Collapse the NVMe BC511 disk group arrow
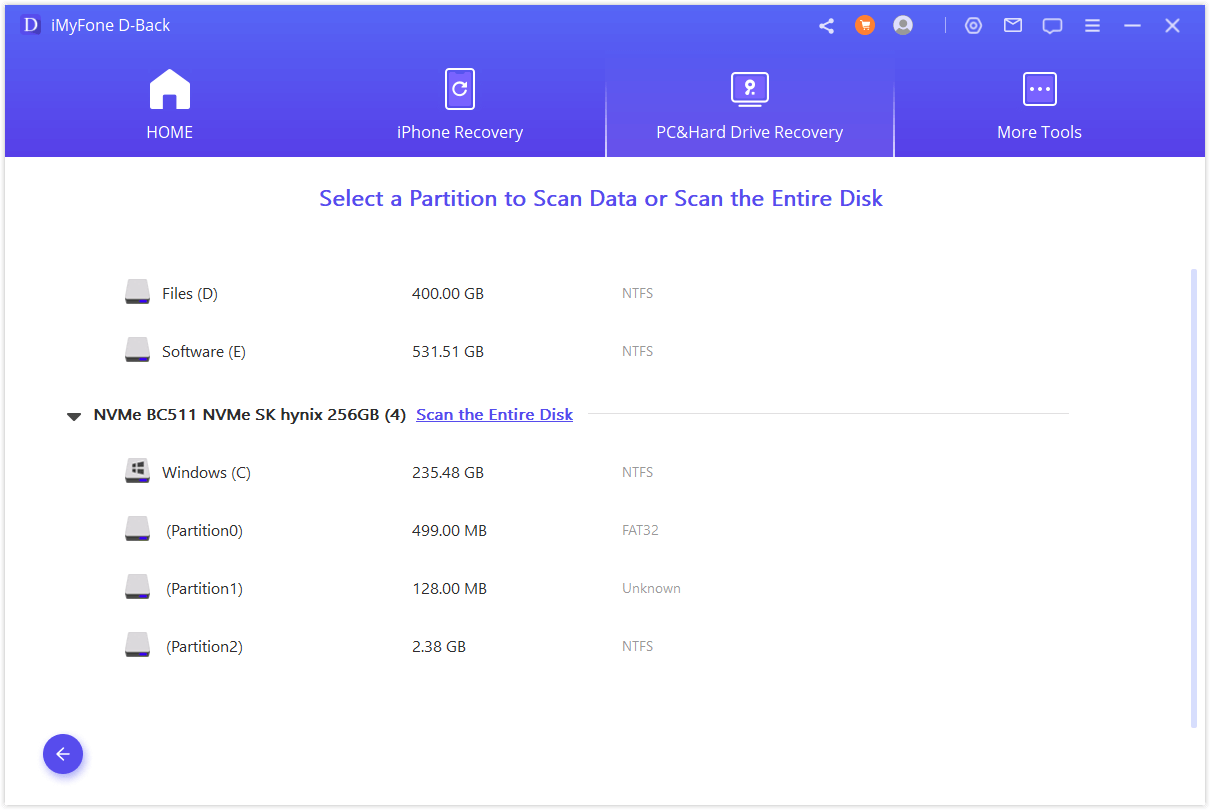 pos(74,416)
